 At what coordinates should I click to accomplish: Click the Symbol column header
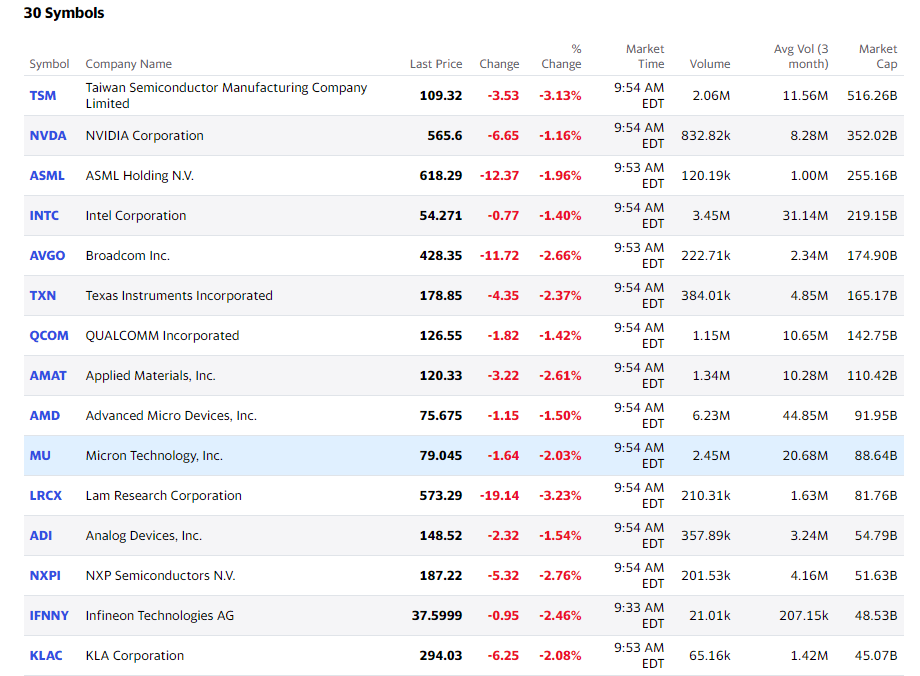(49, 64)
